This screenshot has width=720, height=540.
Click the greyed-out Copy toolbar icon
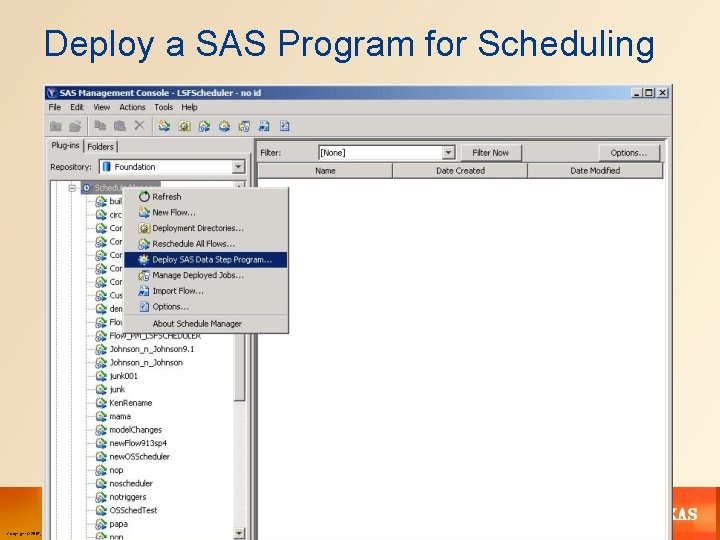tap(100, 125)
